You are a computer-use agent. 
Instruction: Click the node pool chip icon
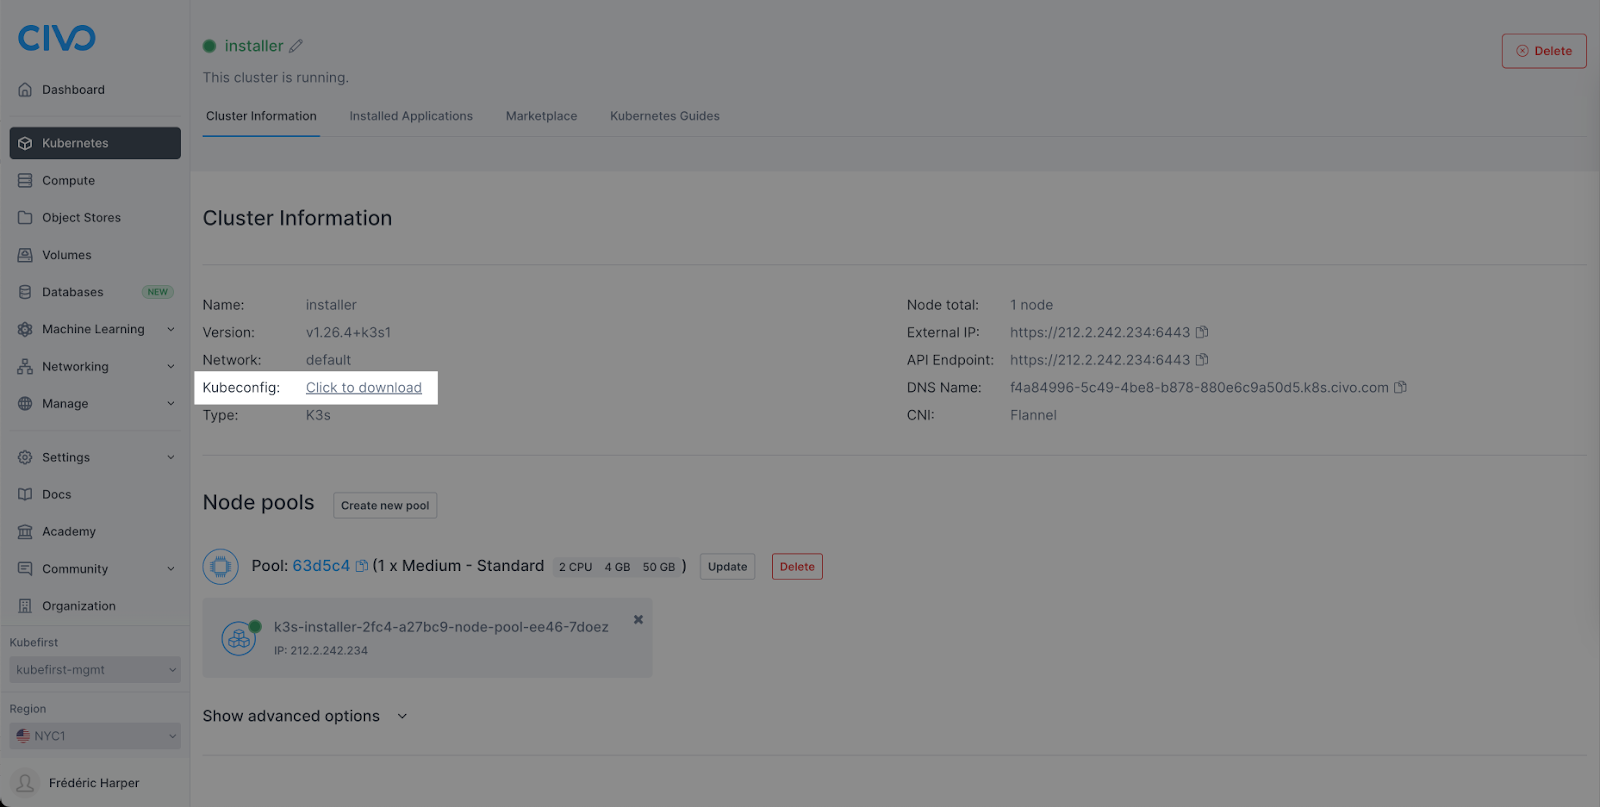pyautogui.click(x=220, y=567)
